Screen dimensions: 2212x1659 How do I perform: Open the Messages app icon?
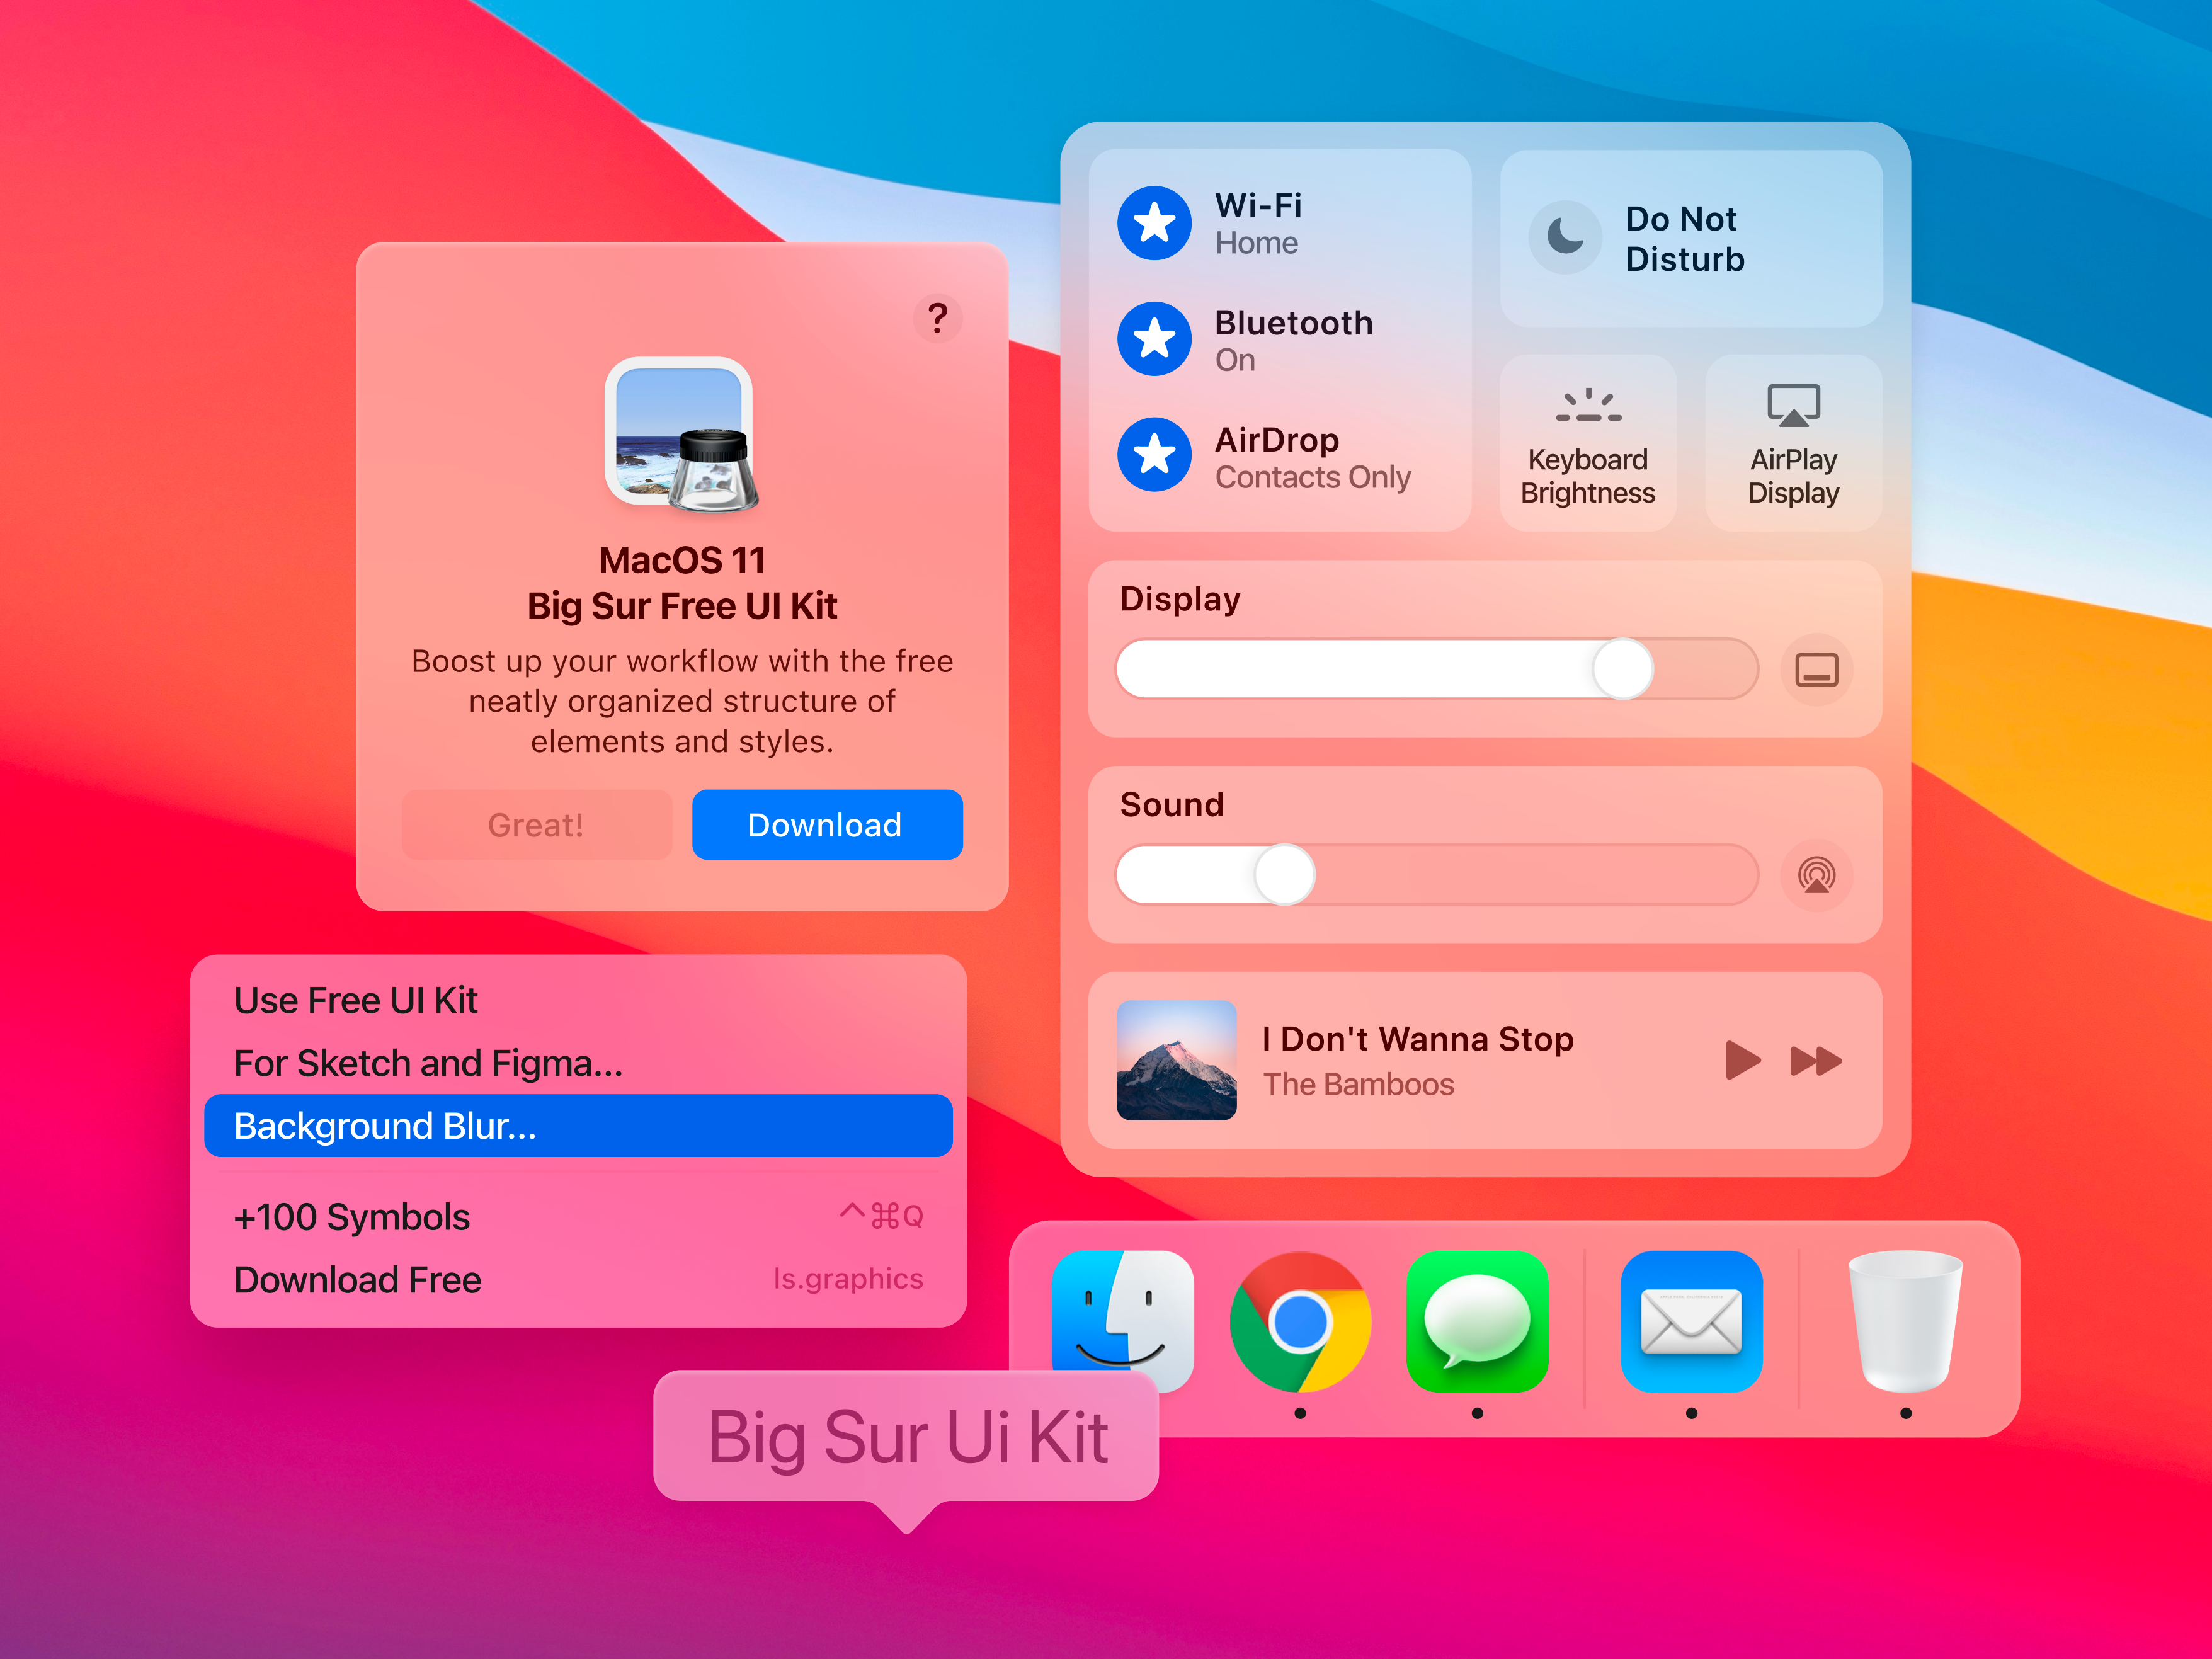[1477, 1321]
